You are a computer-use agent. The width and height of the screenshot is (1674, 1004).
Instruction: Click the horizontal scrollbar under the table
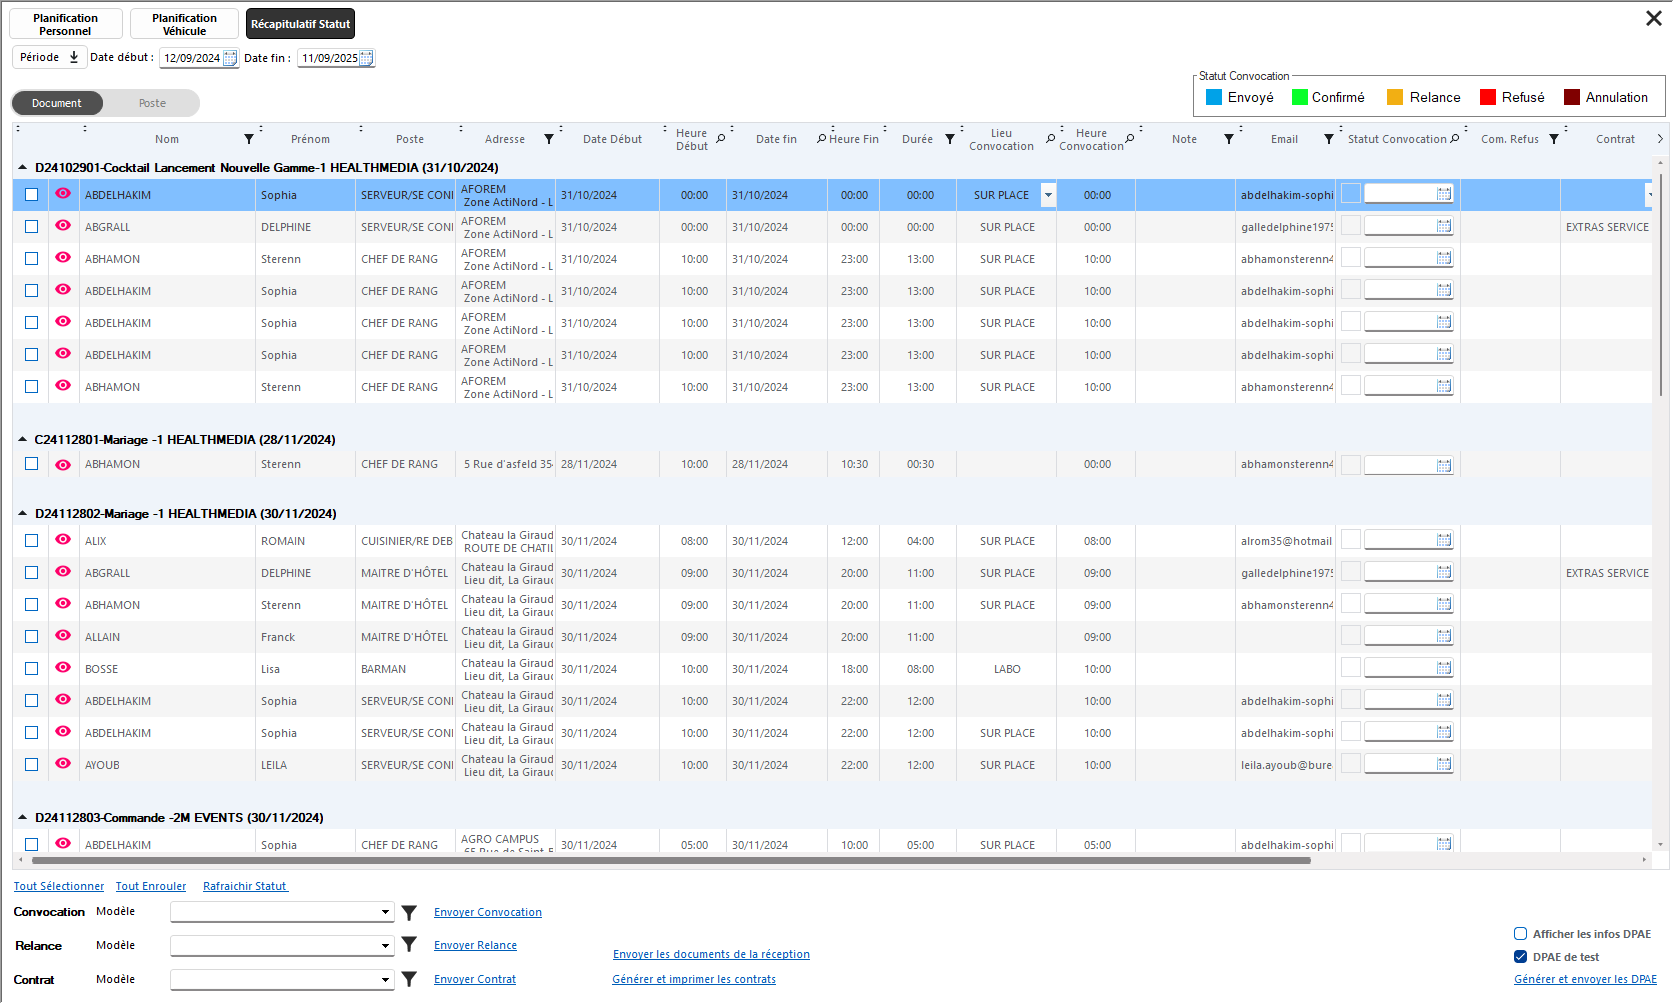pos(670,860)
